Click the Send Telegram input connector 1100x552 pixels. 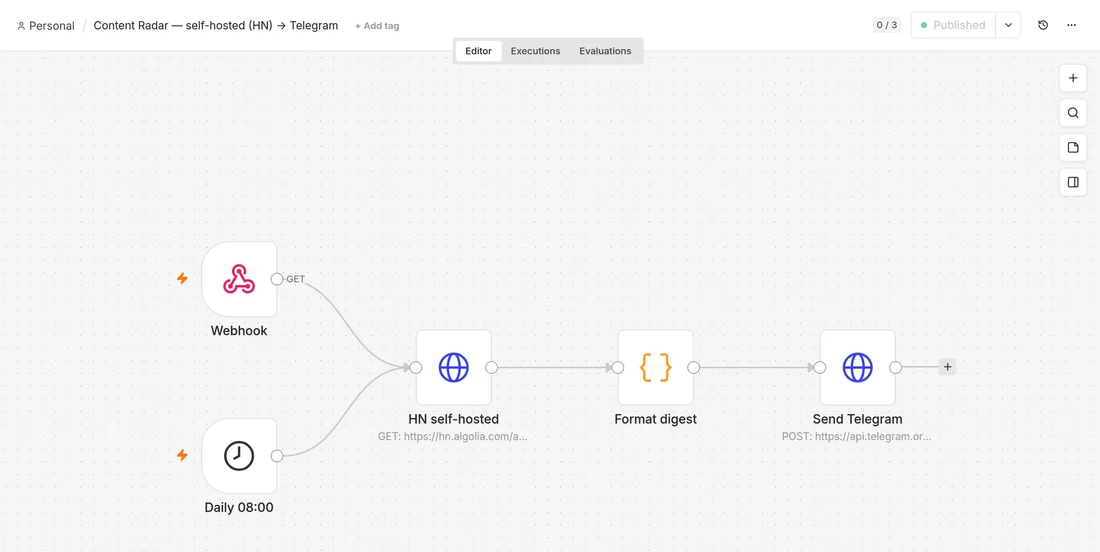pyautogui.click(x=819, y=368)
